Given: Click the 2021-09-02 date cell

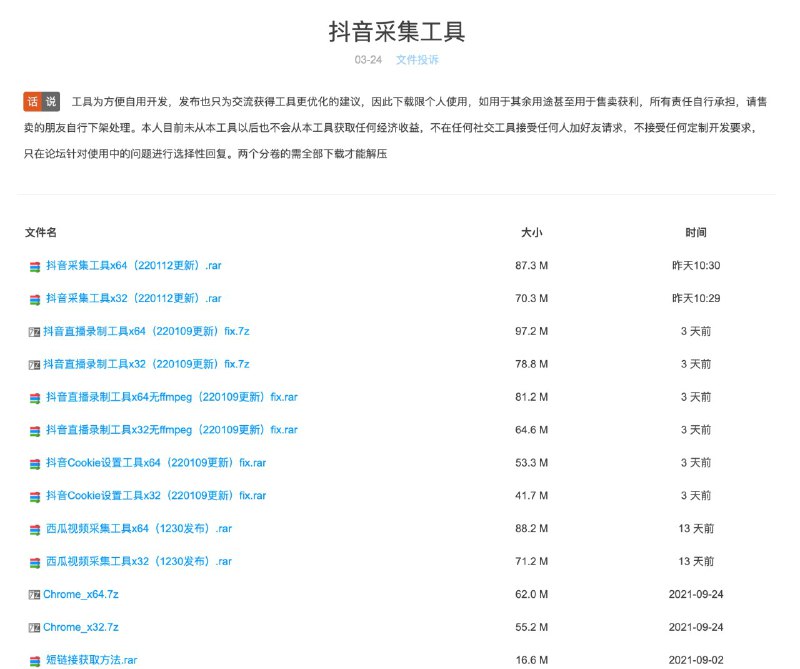Looking at the screenshot, I should (696, 660).
